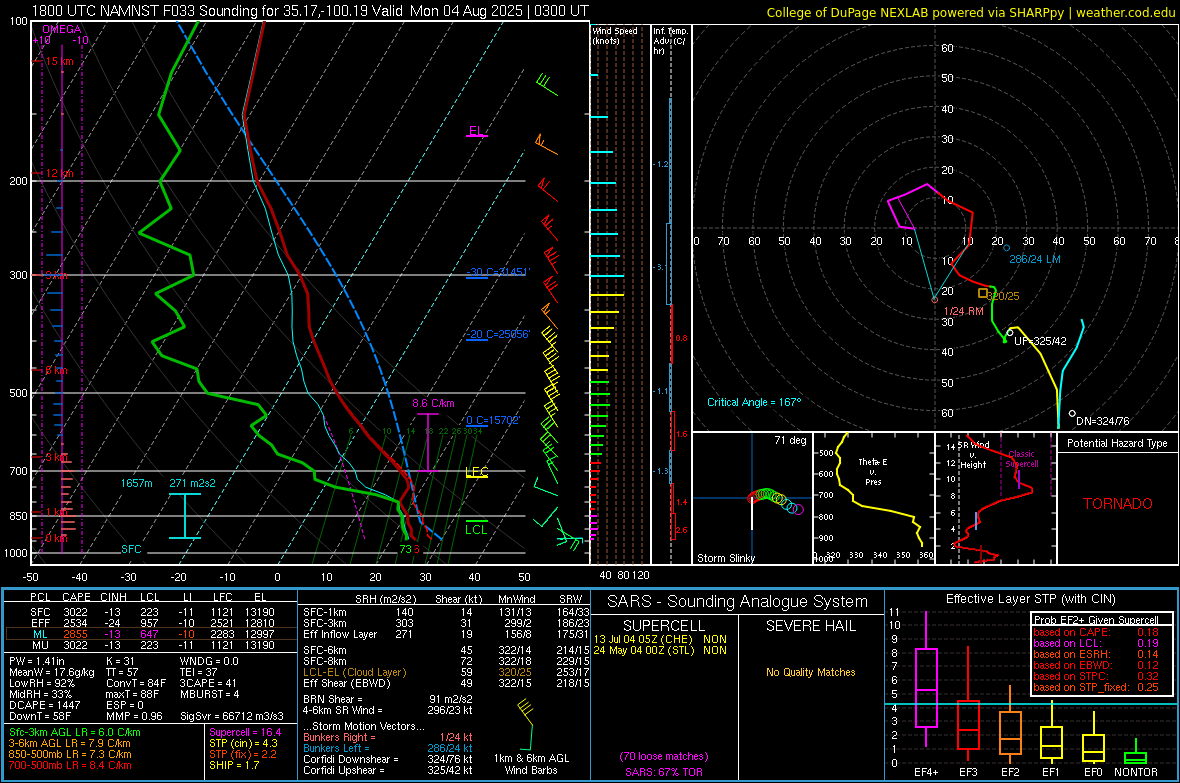Click the SHIP = 1.7 value

click(x=234, y=766)
